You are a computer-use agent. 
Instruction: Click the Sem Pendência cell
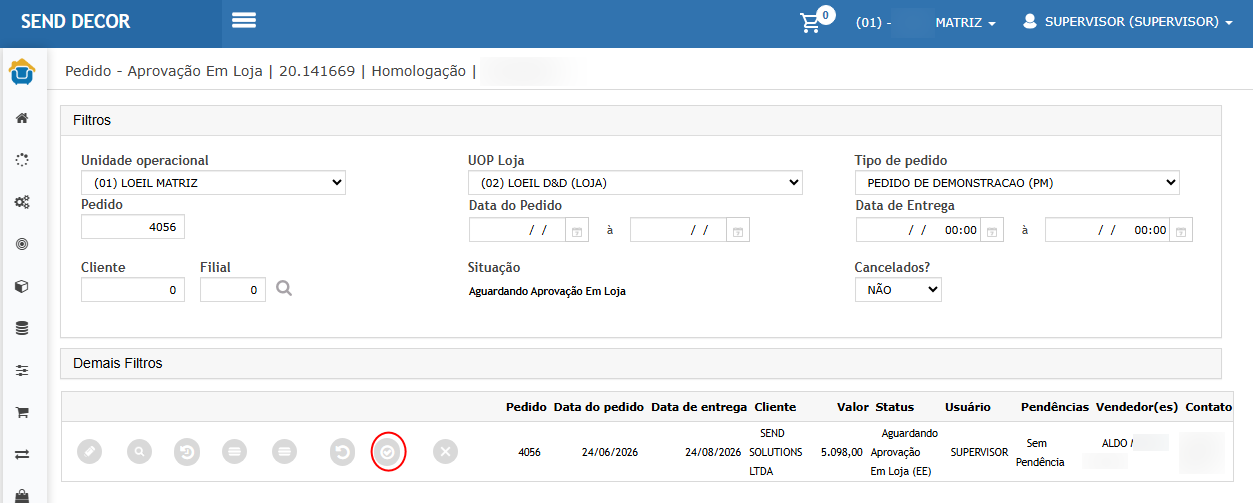tap(1038, 452)
